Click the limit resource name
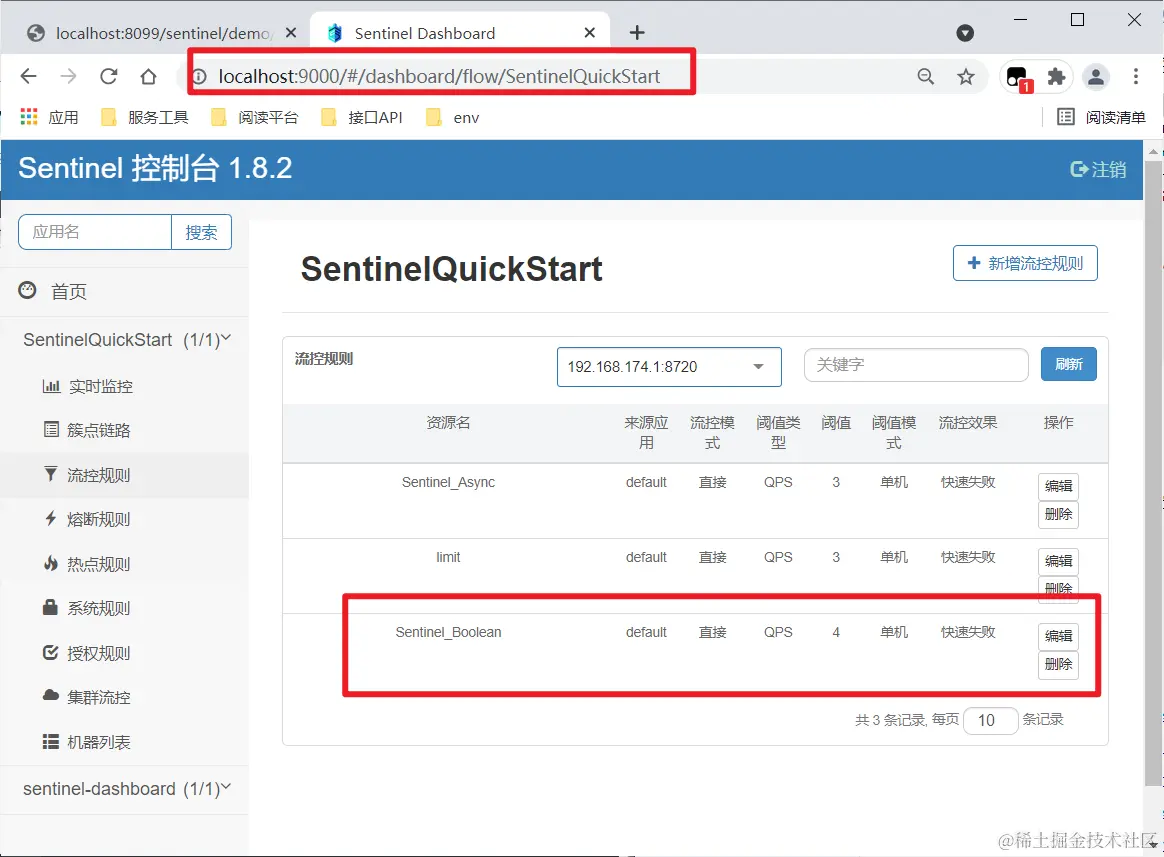 coord(448,557)
